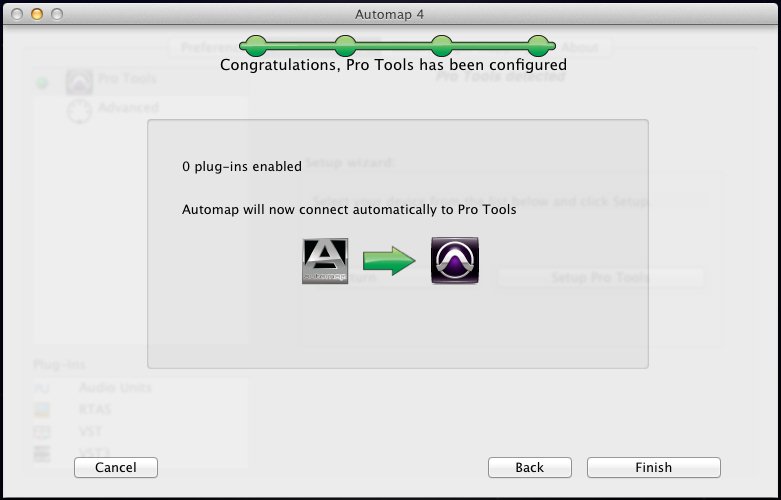The width and height of the screenshot is (781, 500).
Task: Minimize the Automap 4 window
Action: [37, 14]
